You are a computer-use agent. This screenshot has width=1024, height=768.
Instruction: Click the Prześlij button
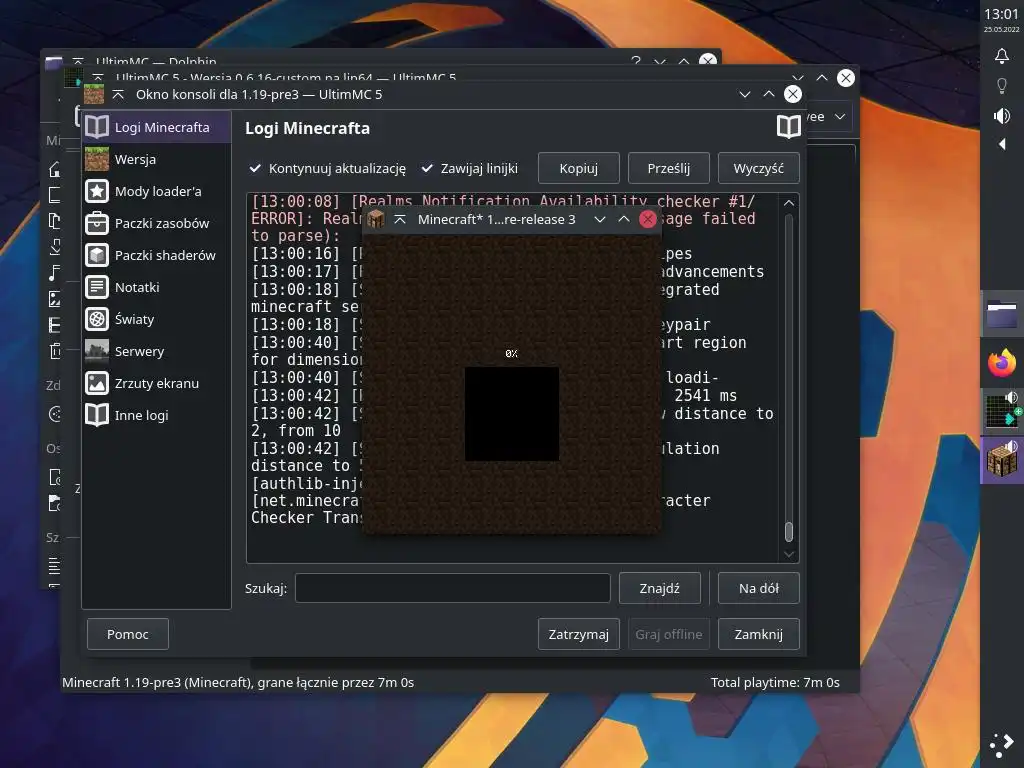click(x=669, y=168)
